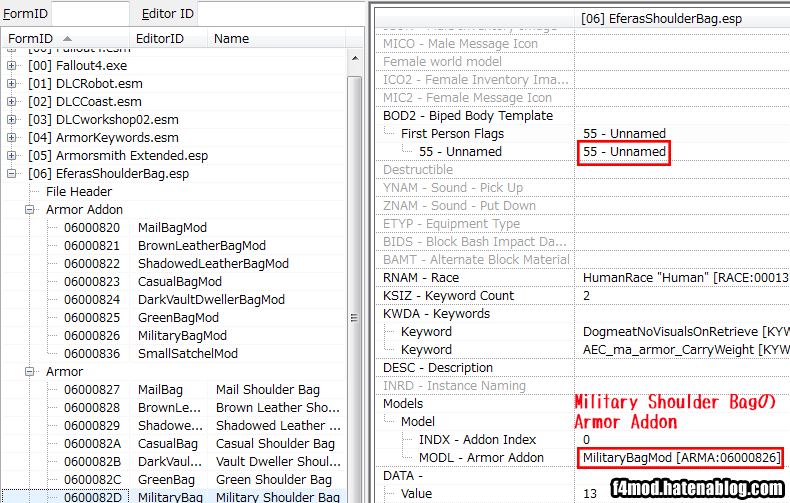Image resolution: width=790 pixels, height=503 pixels.
Task: Expand the [04] ArmorKeywords.esm node
Action: pyautogui.click(x=12, y=138)
